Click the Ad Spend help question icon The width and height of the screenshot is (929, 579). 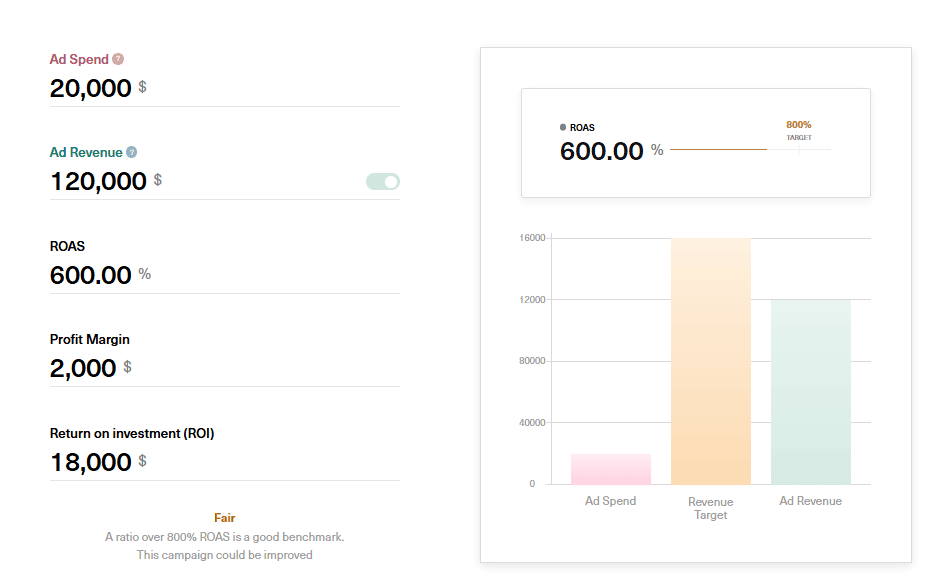118,59
